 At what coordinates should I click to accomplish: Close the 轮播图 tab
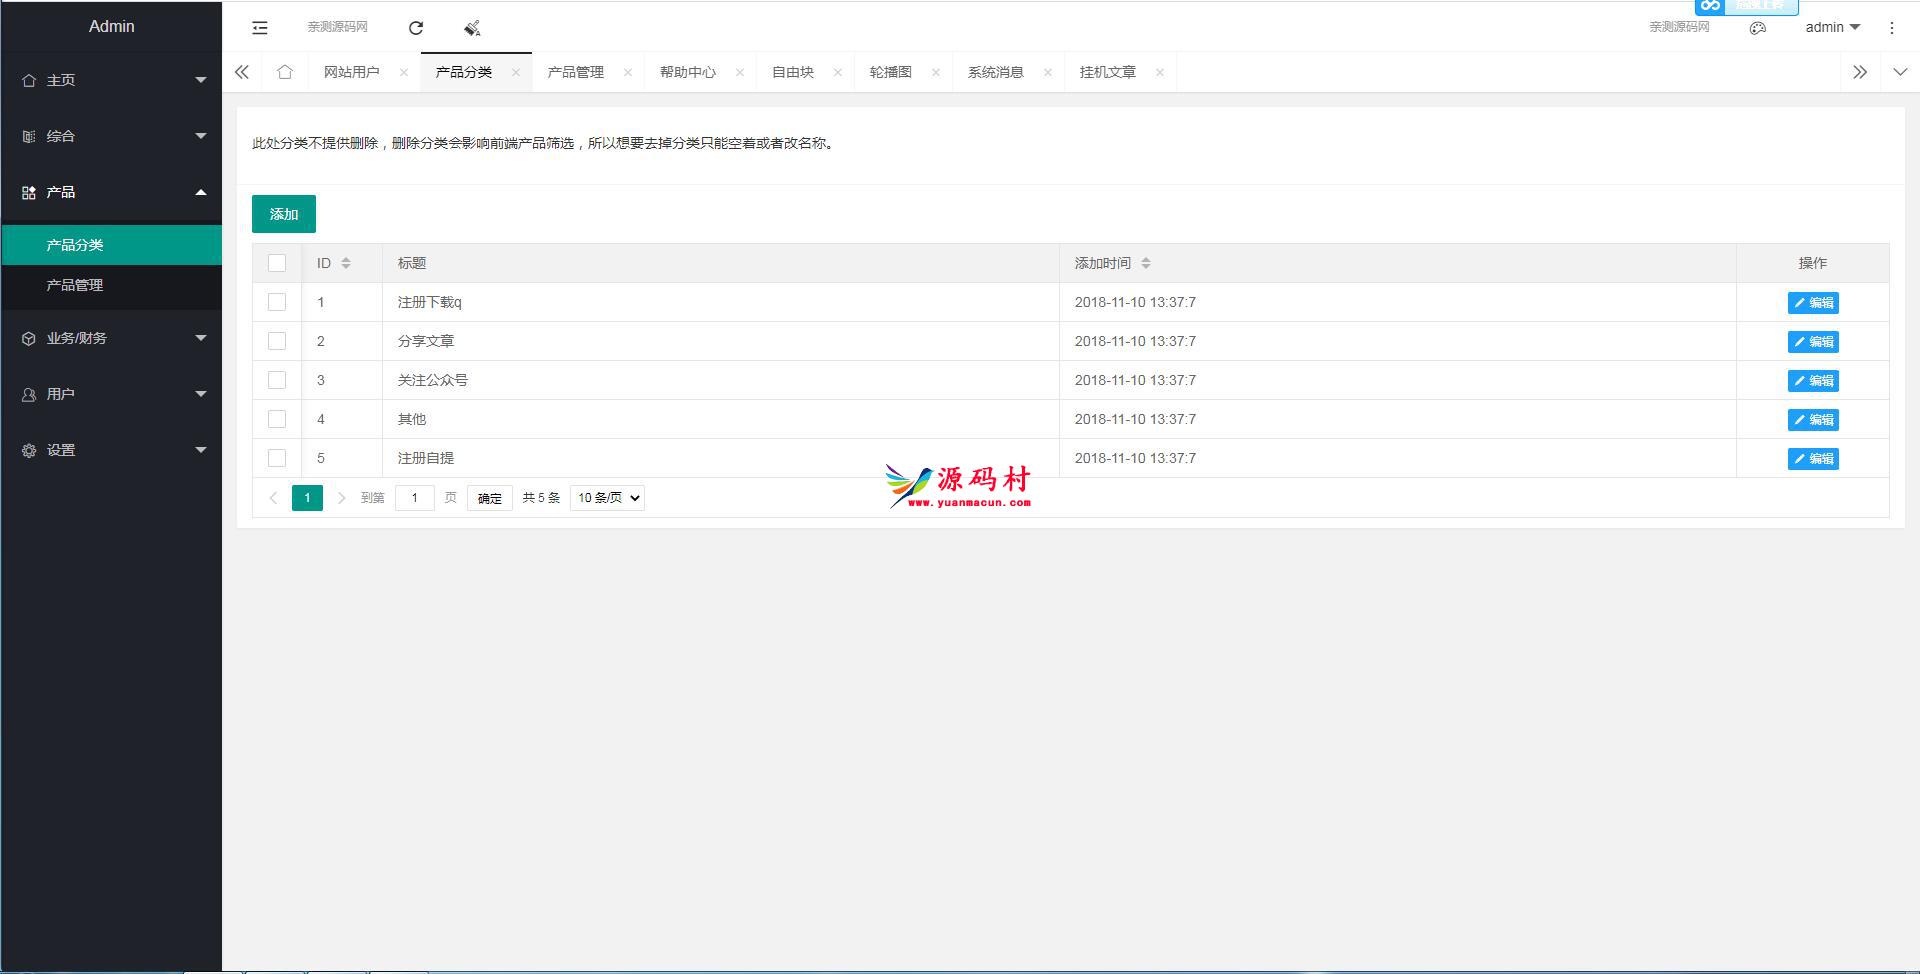pos(936,72)
